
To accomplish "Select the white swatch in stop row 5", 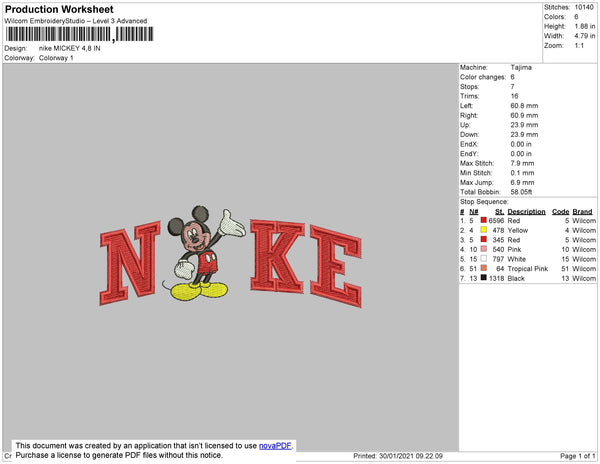I will coord(484,258).
